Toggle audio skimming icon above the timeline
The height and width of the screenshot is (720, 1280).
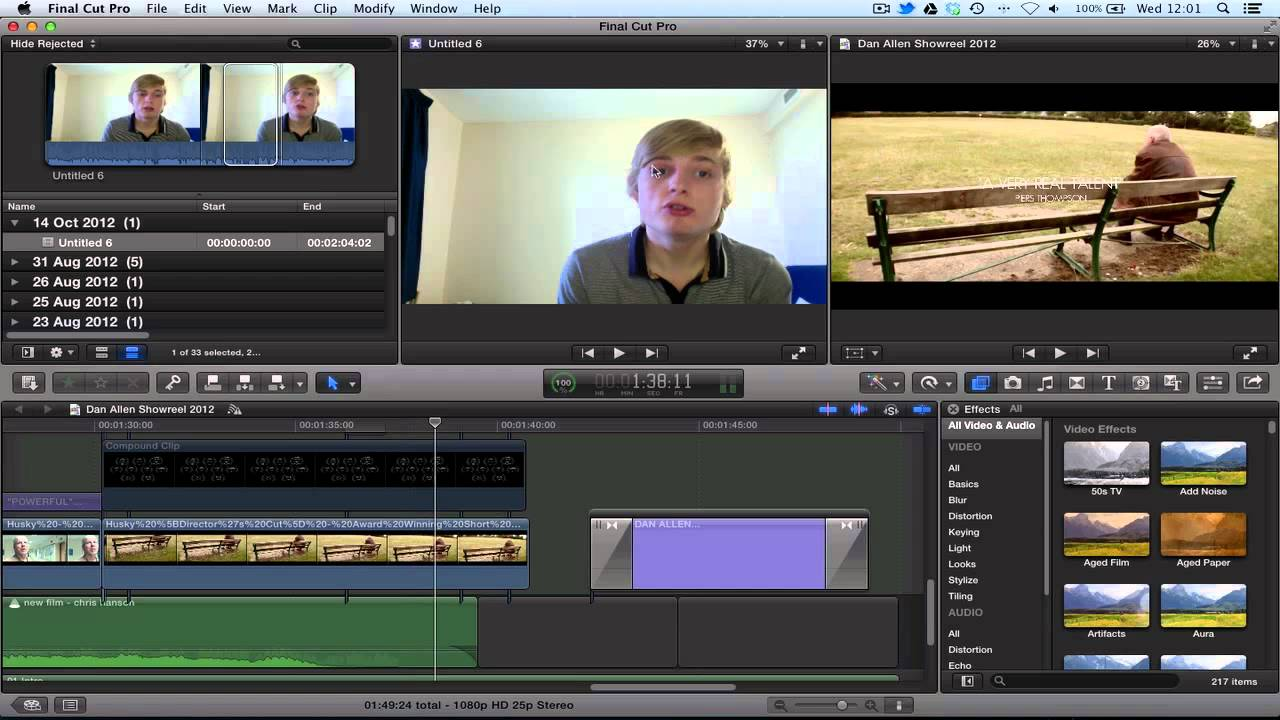[858, 410]
